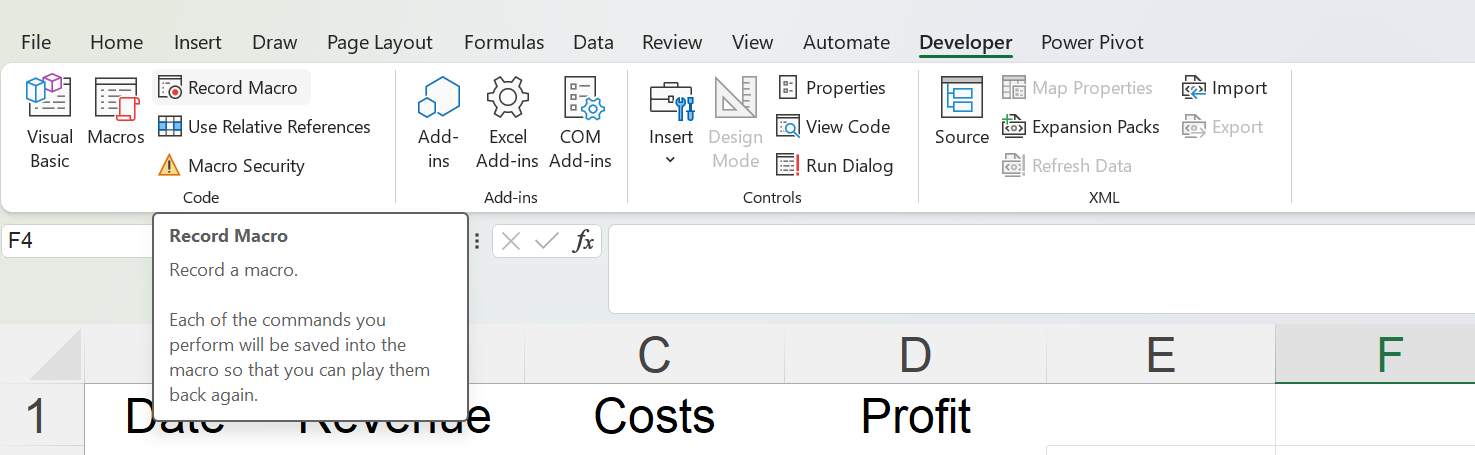The height and width of the screenshot is (455, 1475).
Task: Open Excel Add-ins manager
Action: (x=507, y=122)
